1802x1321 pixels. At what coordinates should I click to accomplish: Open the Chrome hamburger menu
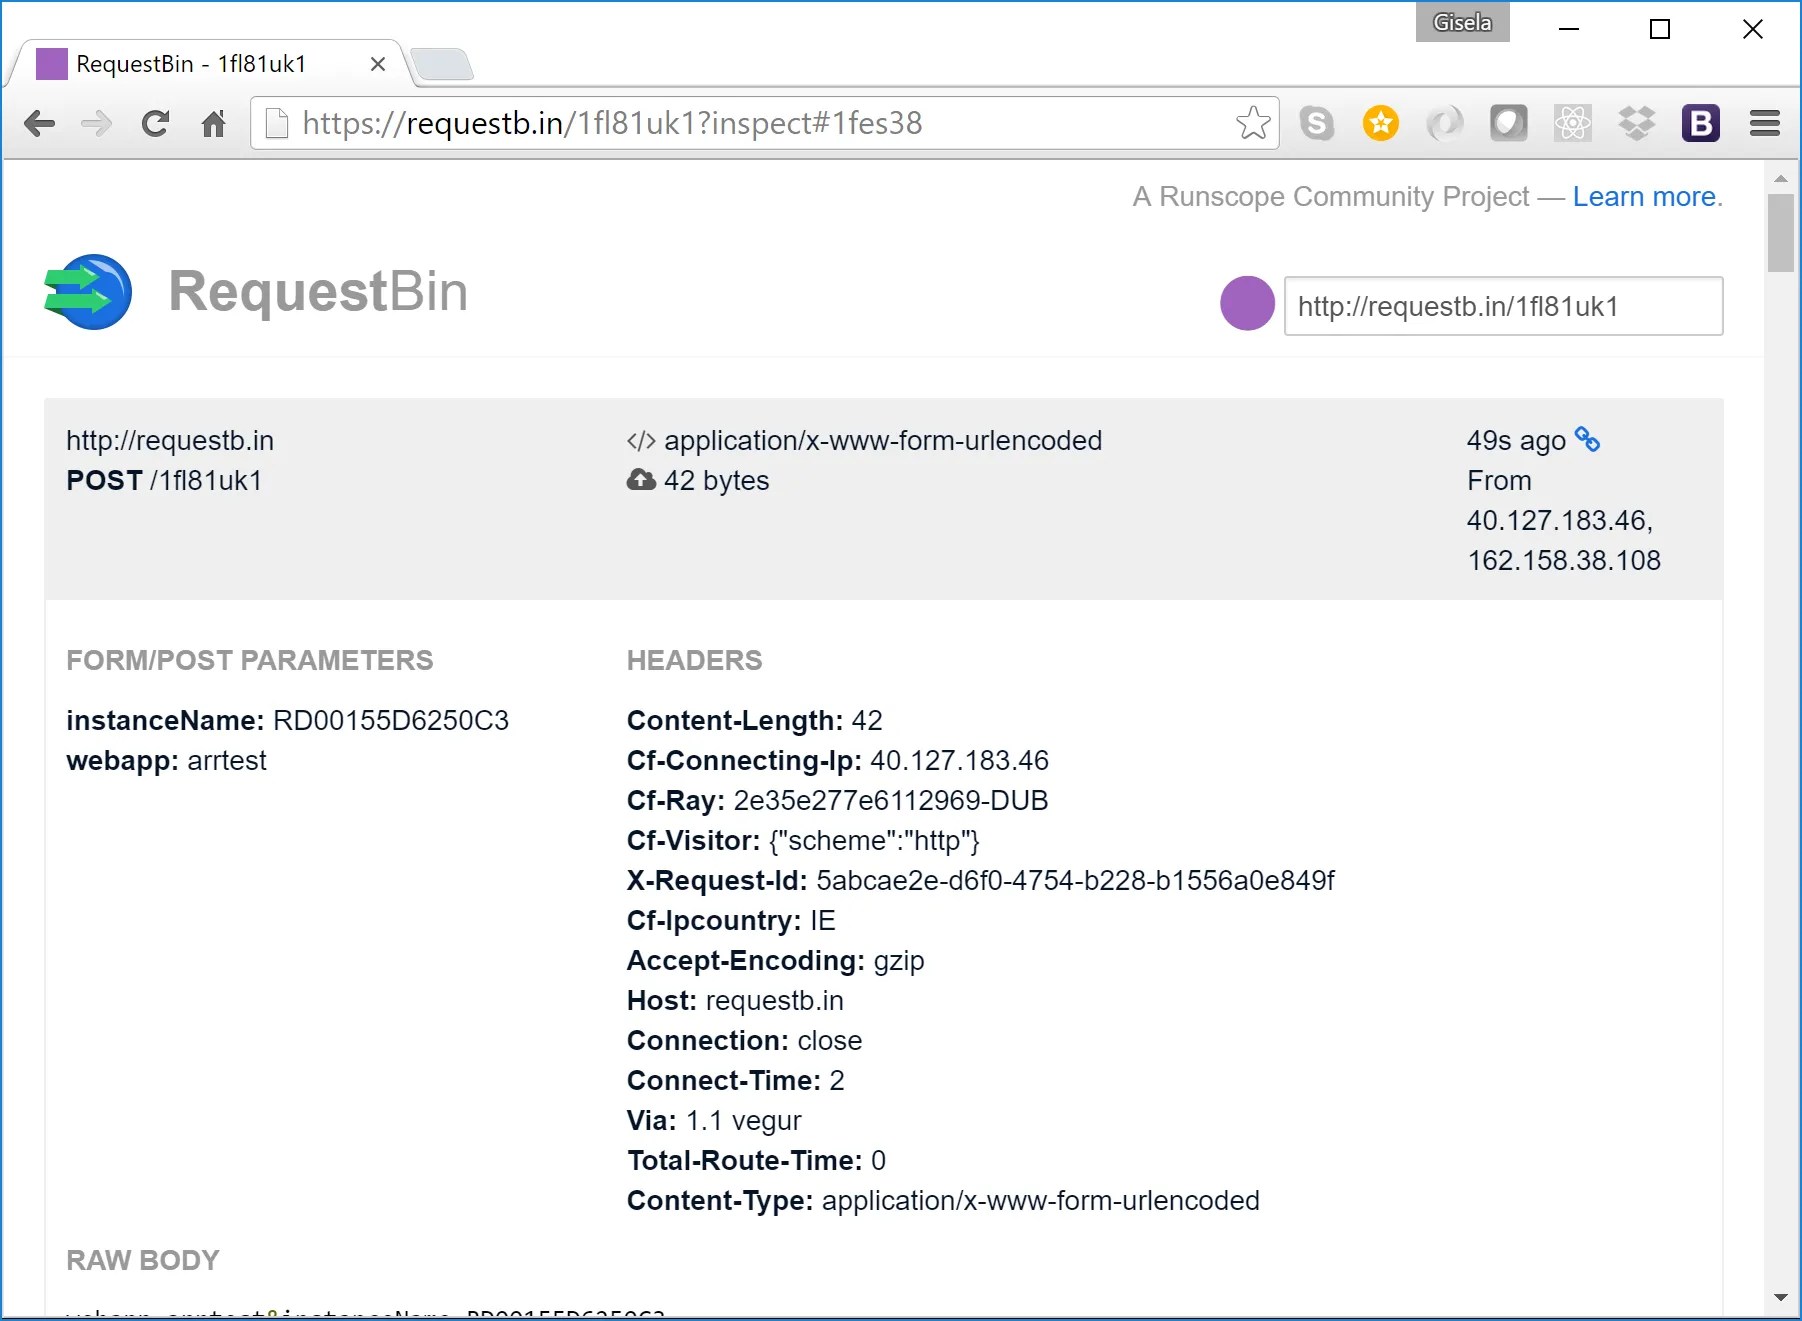point(1765,123)
